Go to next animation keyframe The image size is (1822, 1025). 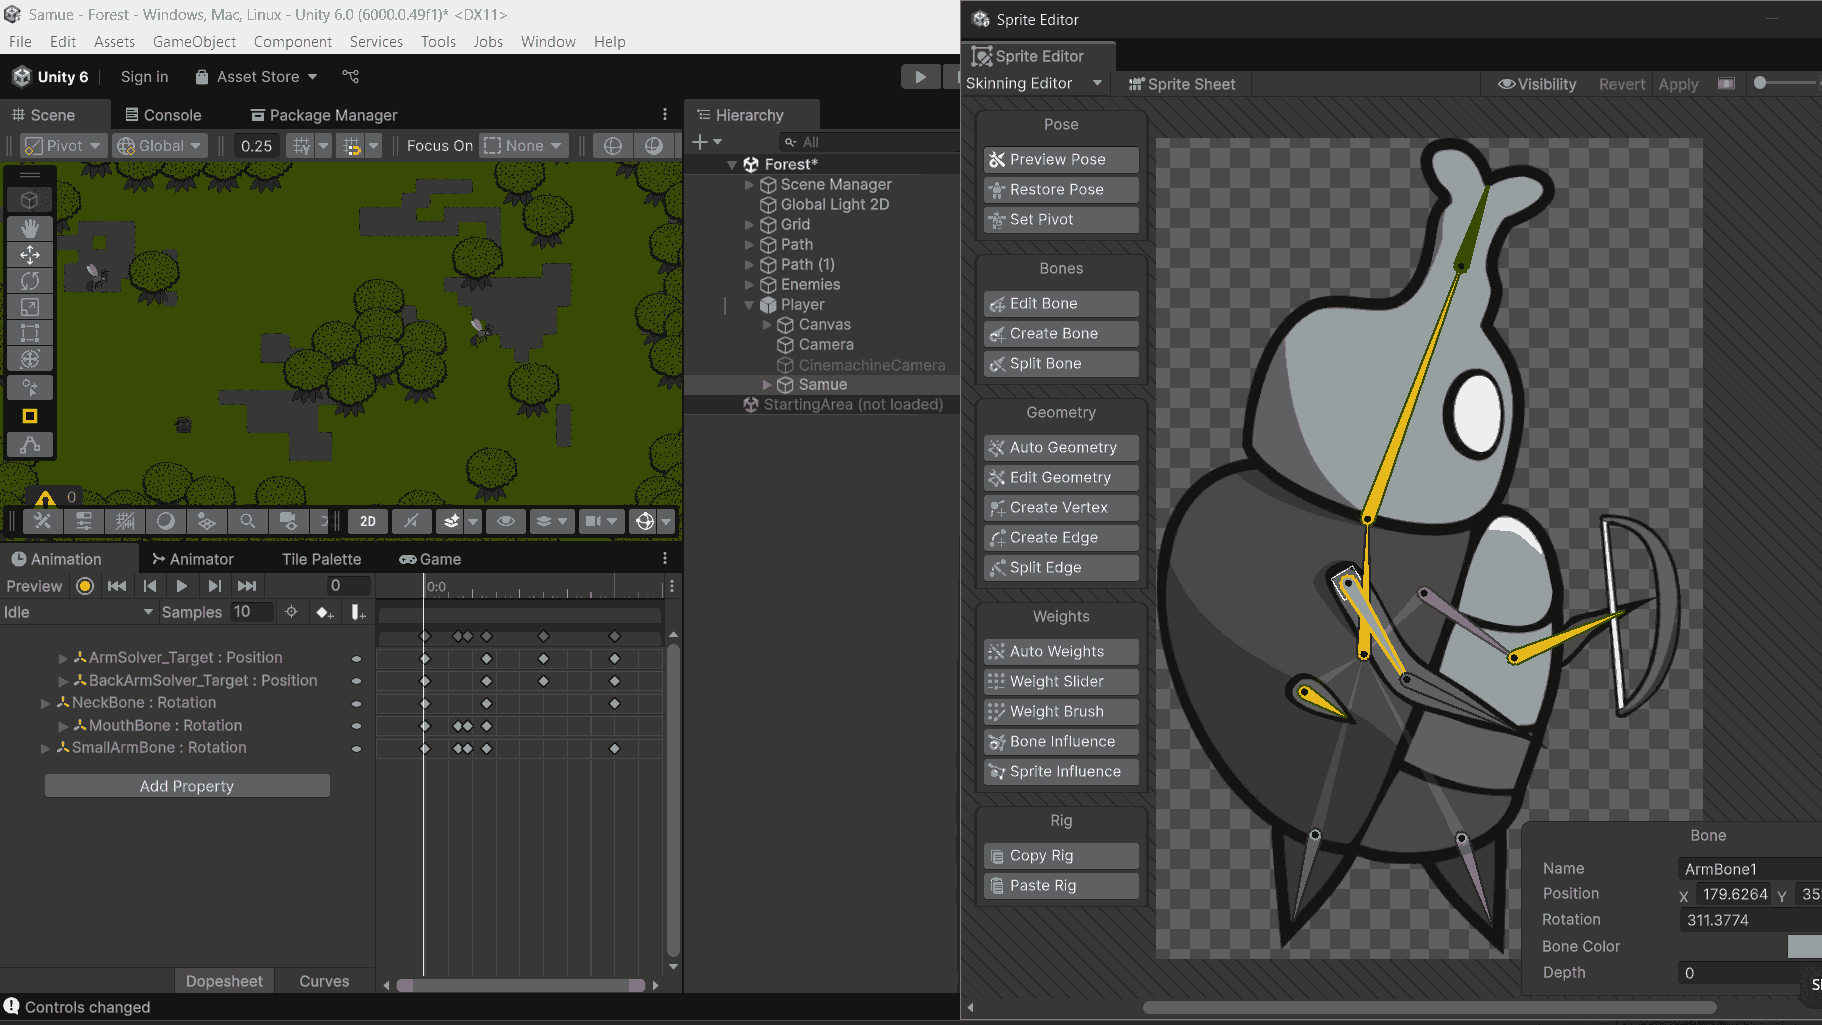(x=214, y=586)
